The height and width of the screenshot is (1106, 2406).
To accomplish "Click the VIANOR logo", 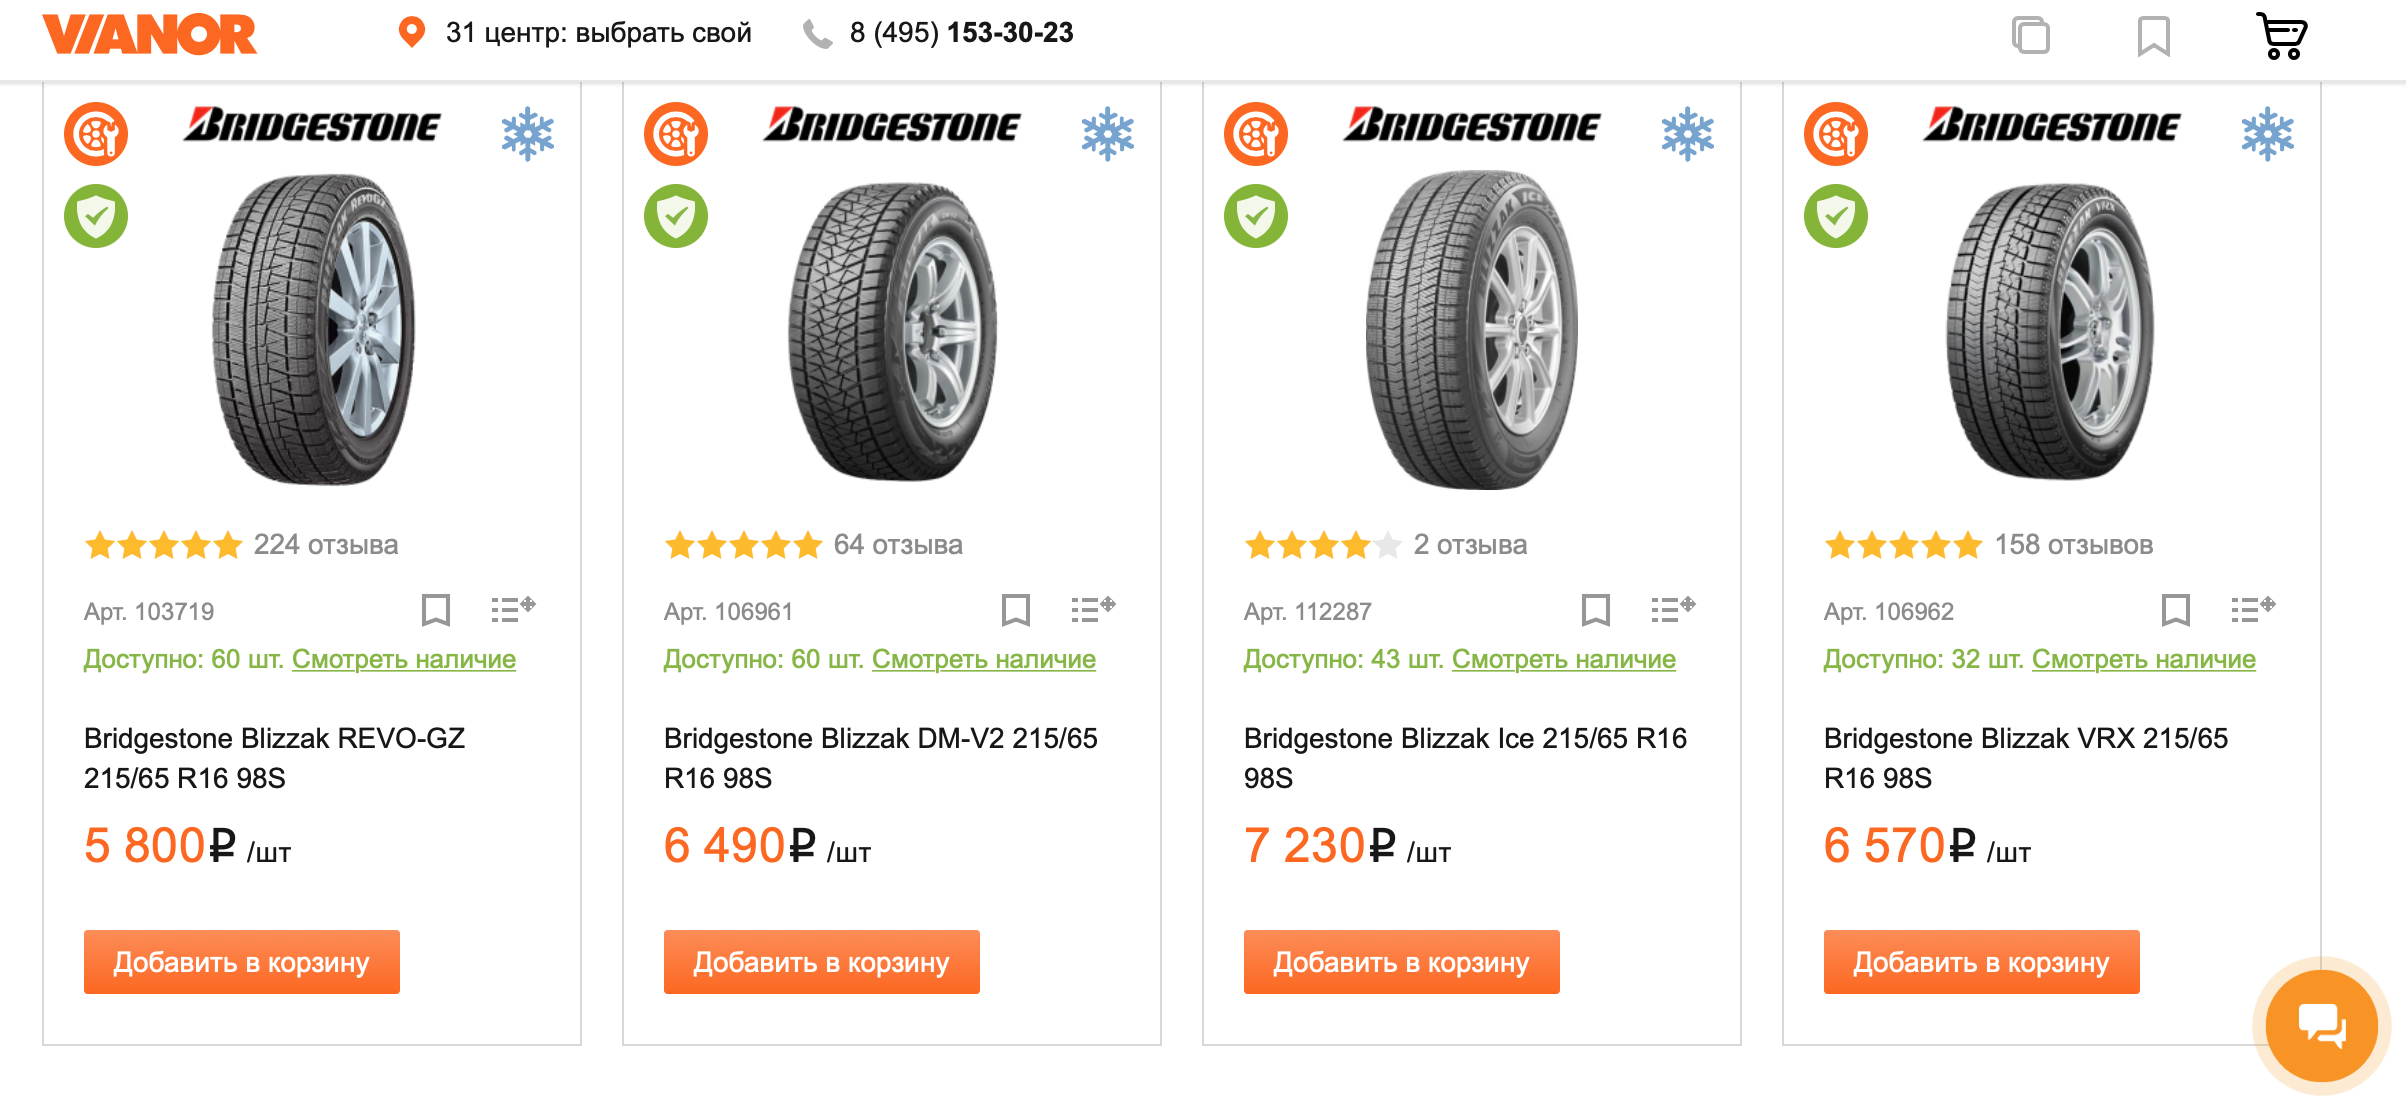I will [150, 34].
